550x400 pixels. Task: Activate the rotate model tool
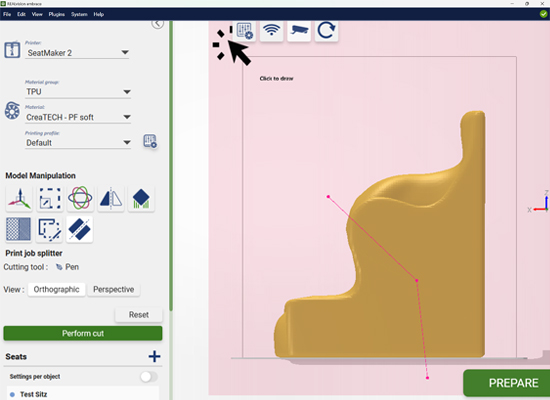[80, 198]
